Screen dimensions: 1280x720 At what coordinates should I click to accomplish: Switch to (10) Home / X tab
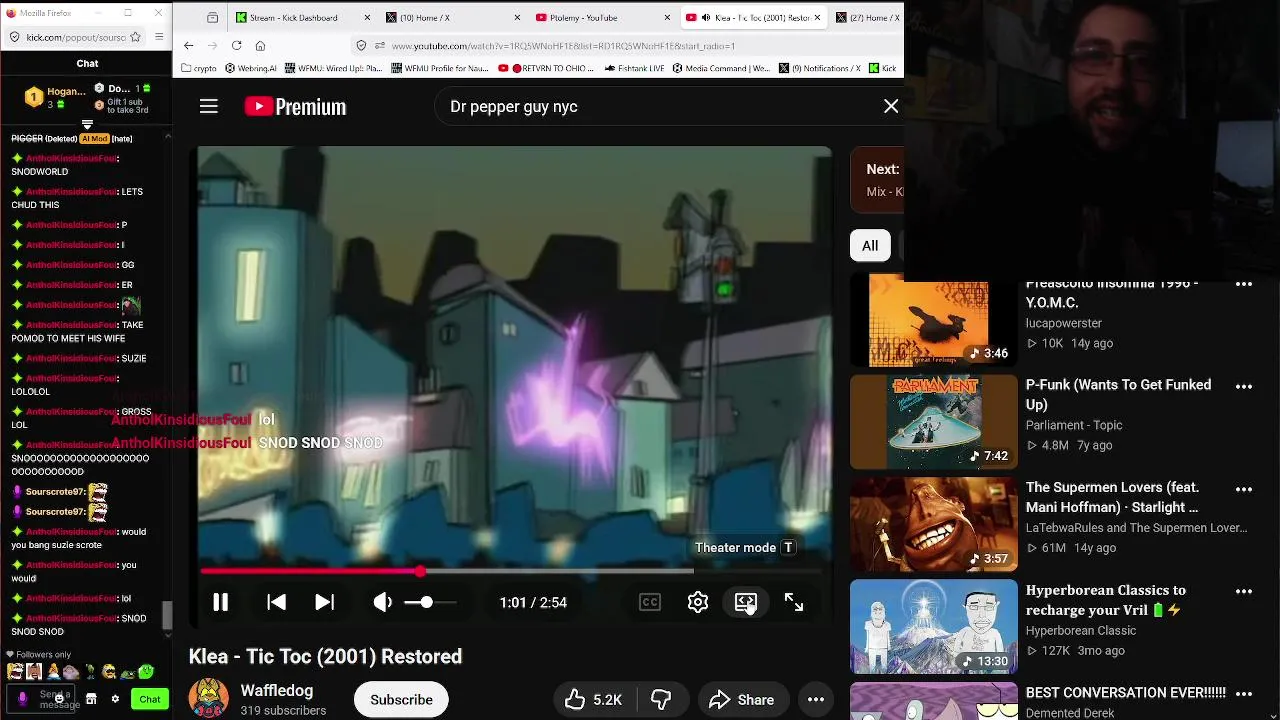tap(453, 17)
